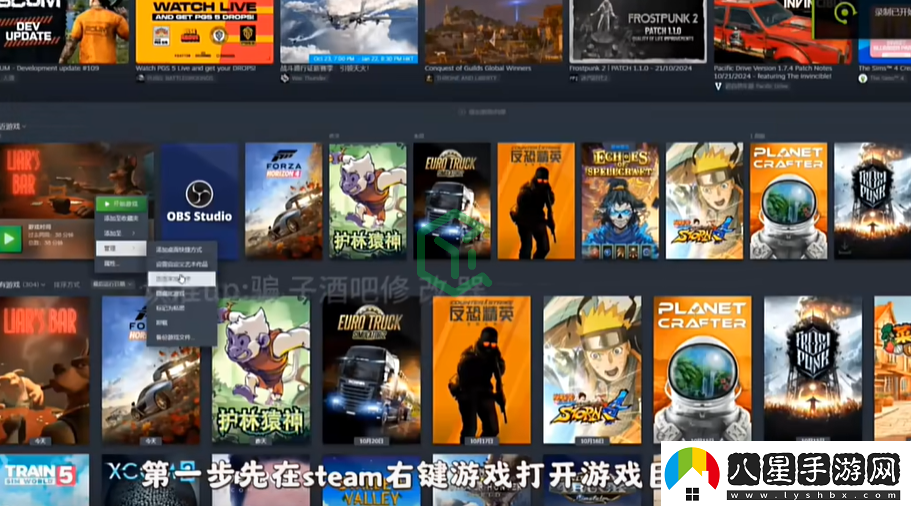The width and height of the screenshot is (911, 506).
Task: Expand the 添加至 submenu arrow
Action: pyautogui.click(x=134, y=233)
